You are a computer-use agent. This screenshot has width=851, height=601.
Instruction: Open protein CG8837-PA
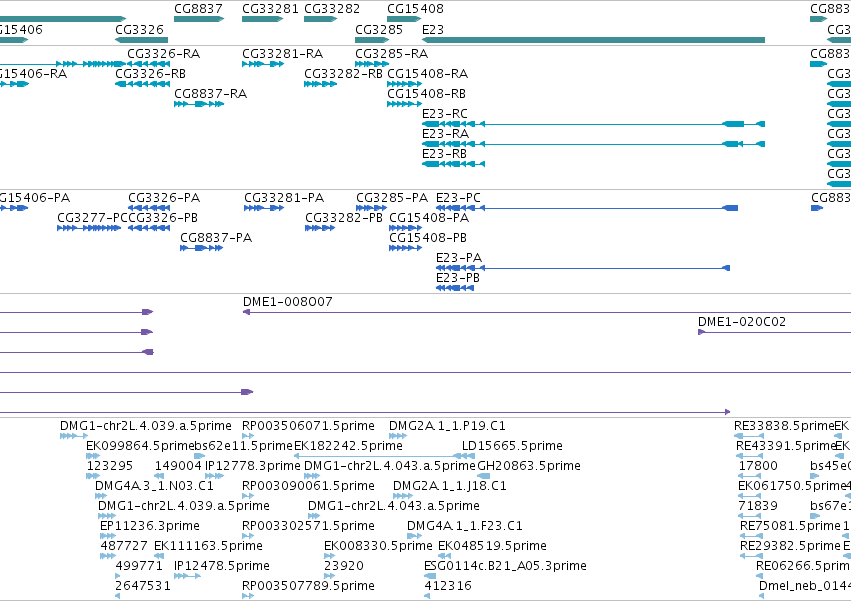pyautogui.click(x=201, y=248)
